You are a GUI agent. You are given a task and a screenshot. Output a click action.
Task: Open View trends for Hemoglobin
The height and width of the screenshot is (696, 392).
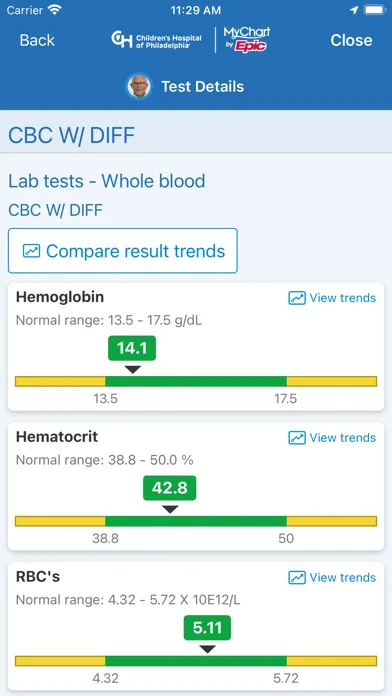[x=333, y=298]
